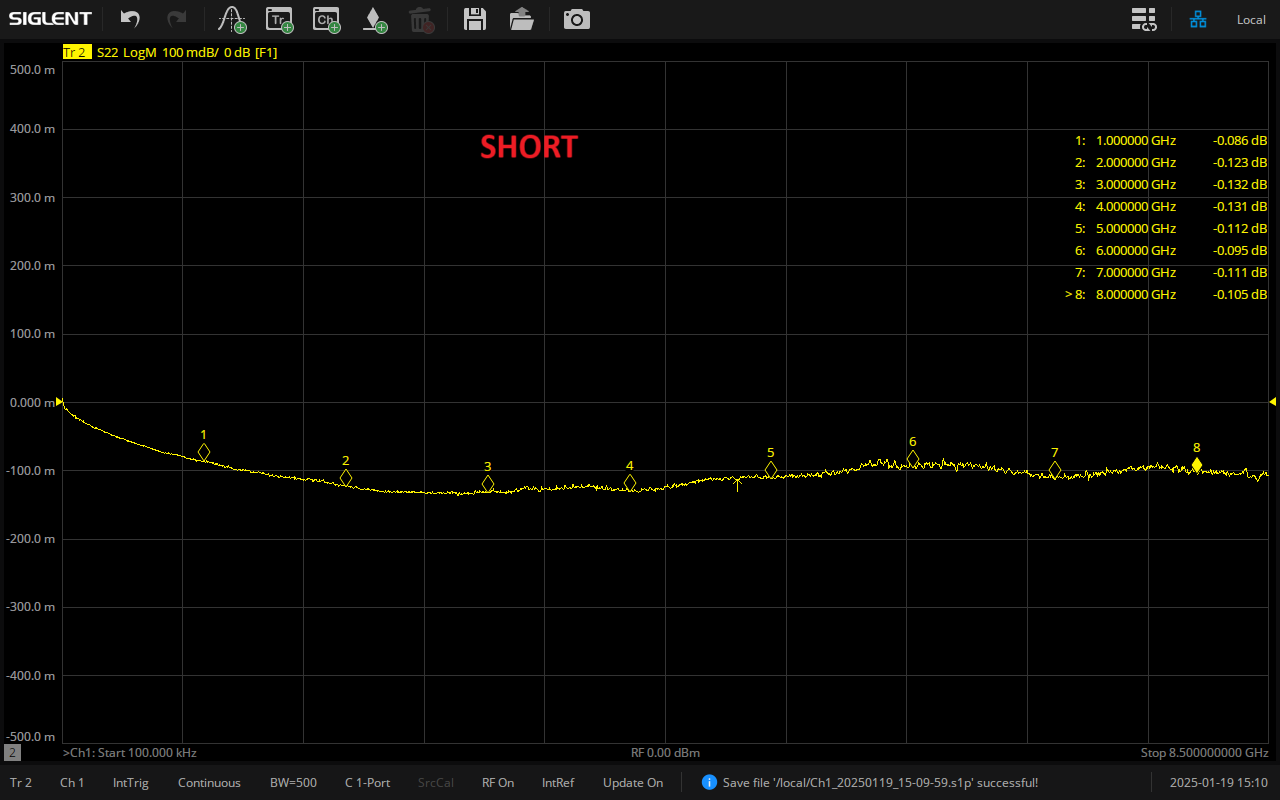Click the floppy disk save icon
The width and height of the screenshot is (1280, 800).
click(x=475, y=19)
